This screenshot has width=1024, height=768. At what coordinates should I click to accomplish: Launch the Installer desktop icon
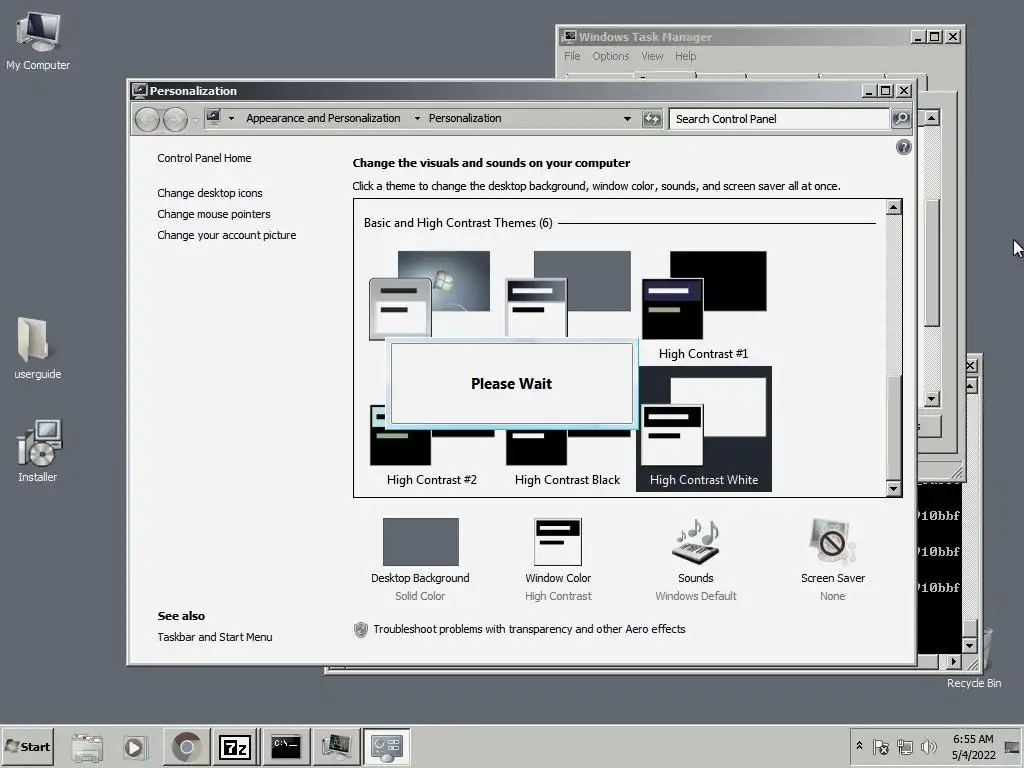tap(37, 451)
